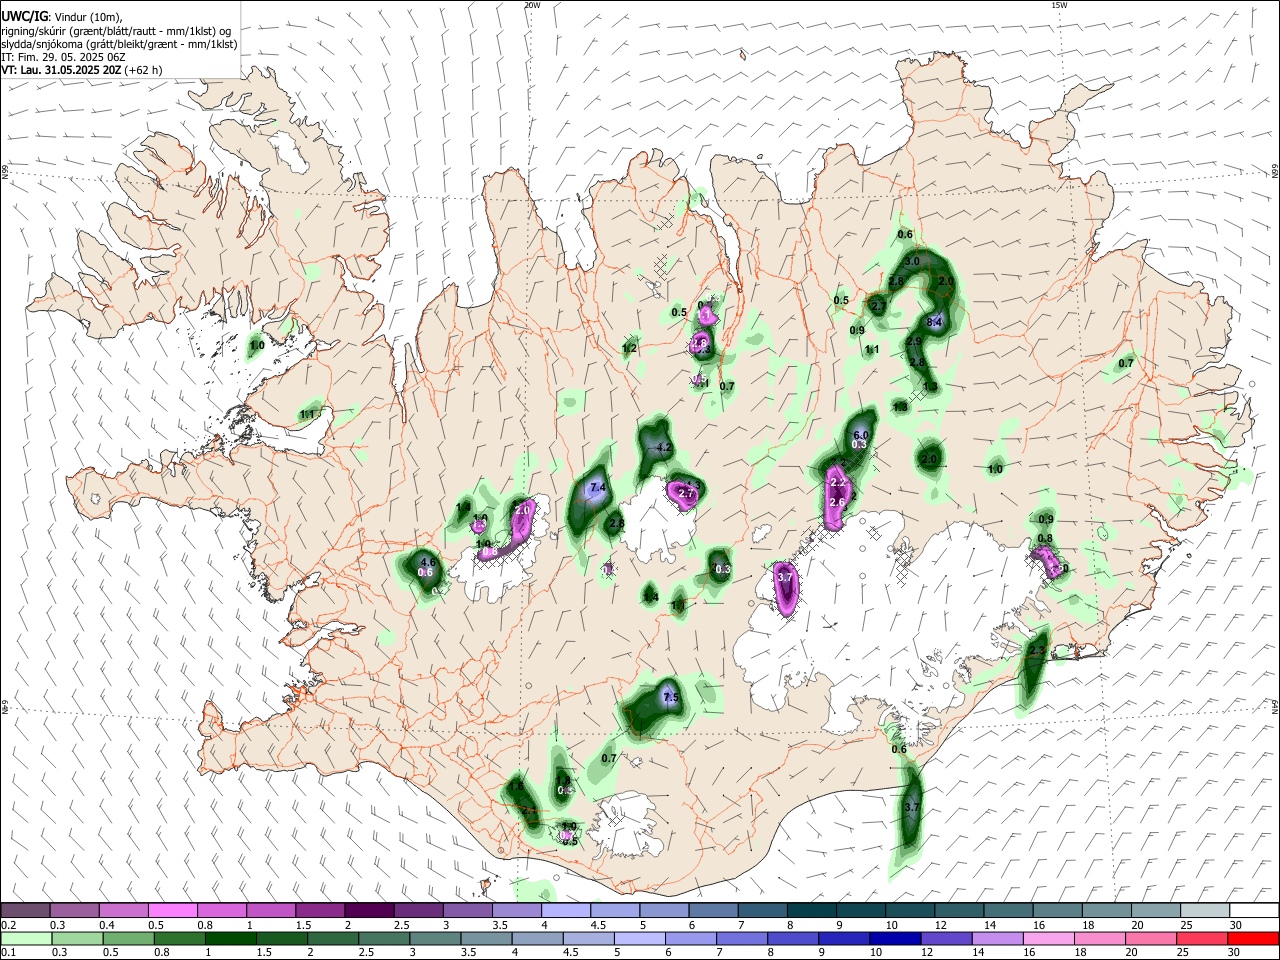Select the white swatch after upper legend 30

coord(1255,911)
